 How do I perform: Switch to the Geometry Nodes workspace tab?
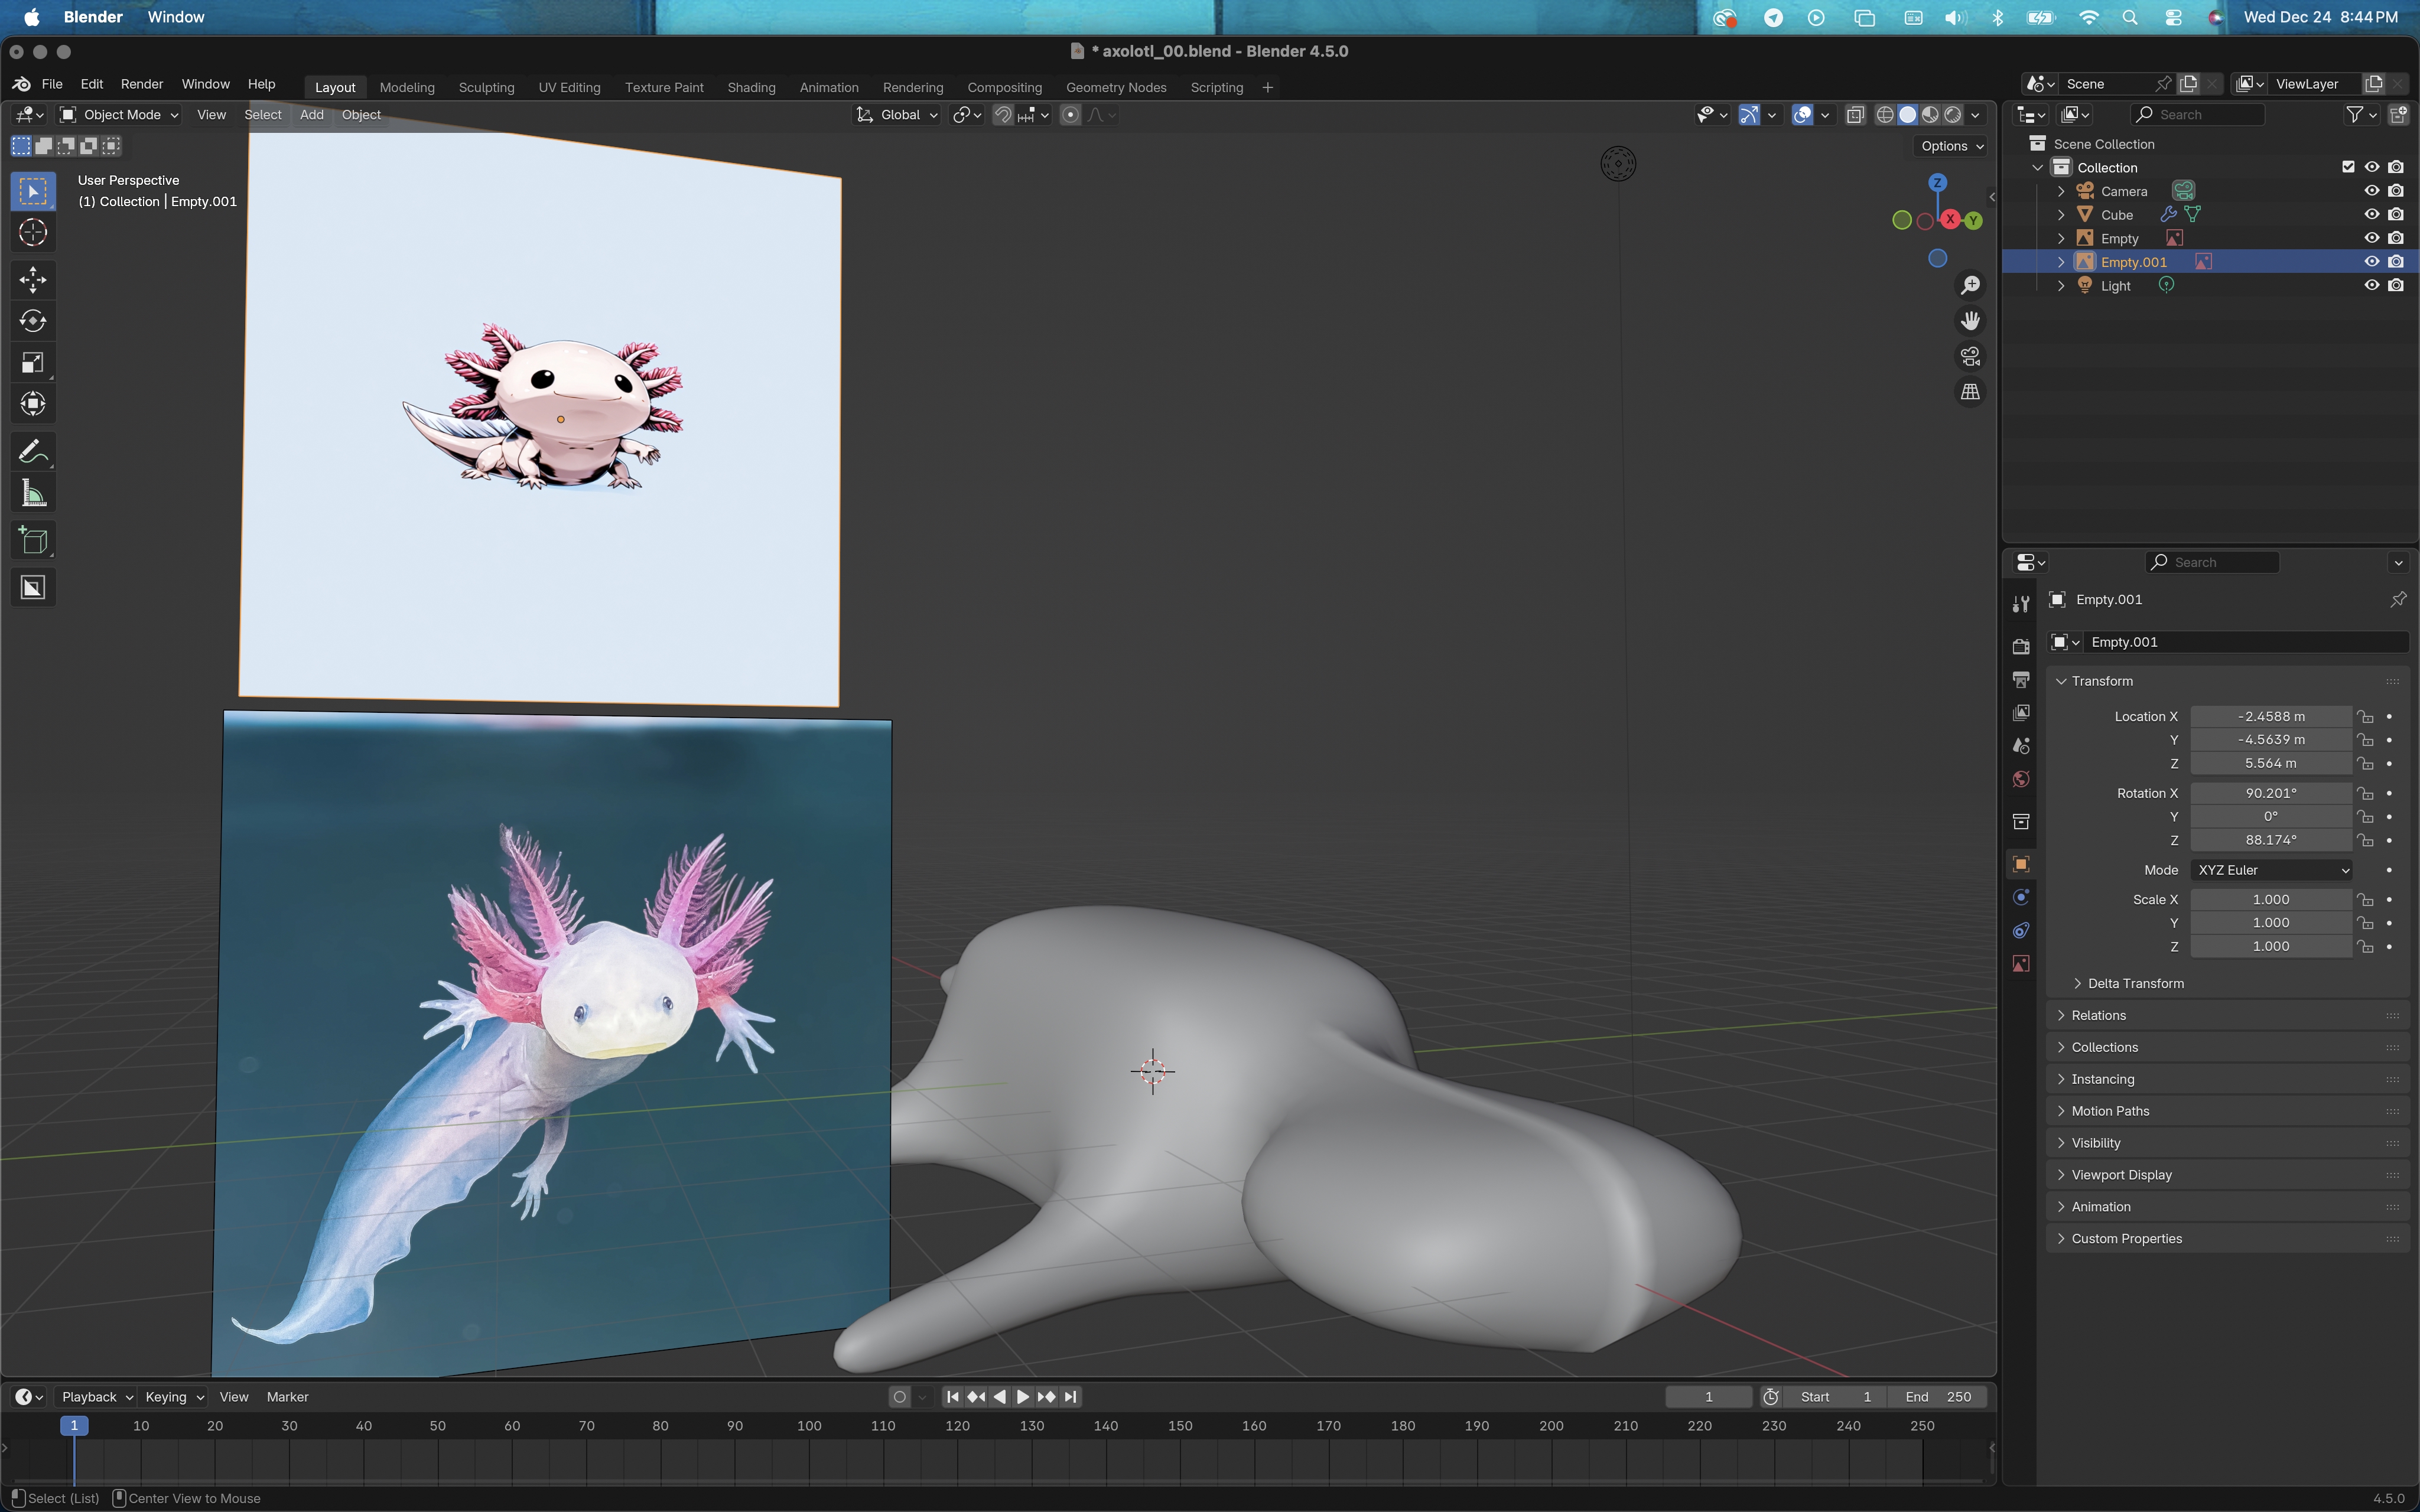click(x=1116, y=87)
